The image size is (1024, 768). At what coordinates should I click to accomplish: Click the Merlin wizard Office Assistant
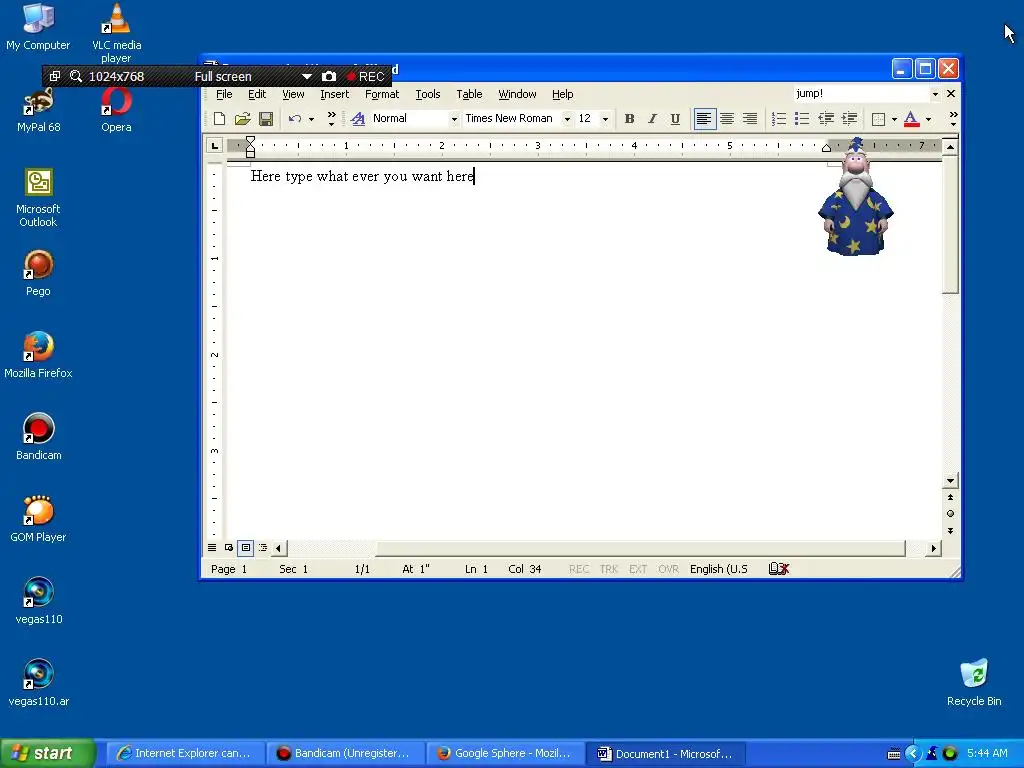pyautogui.click(x=855, y=197)
